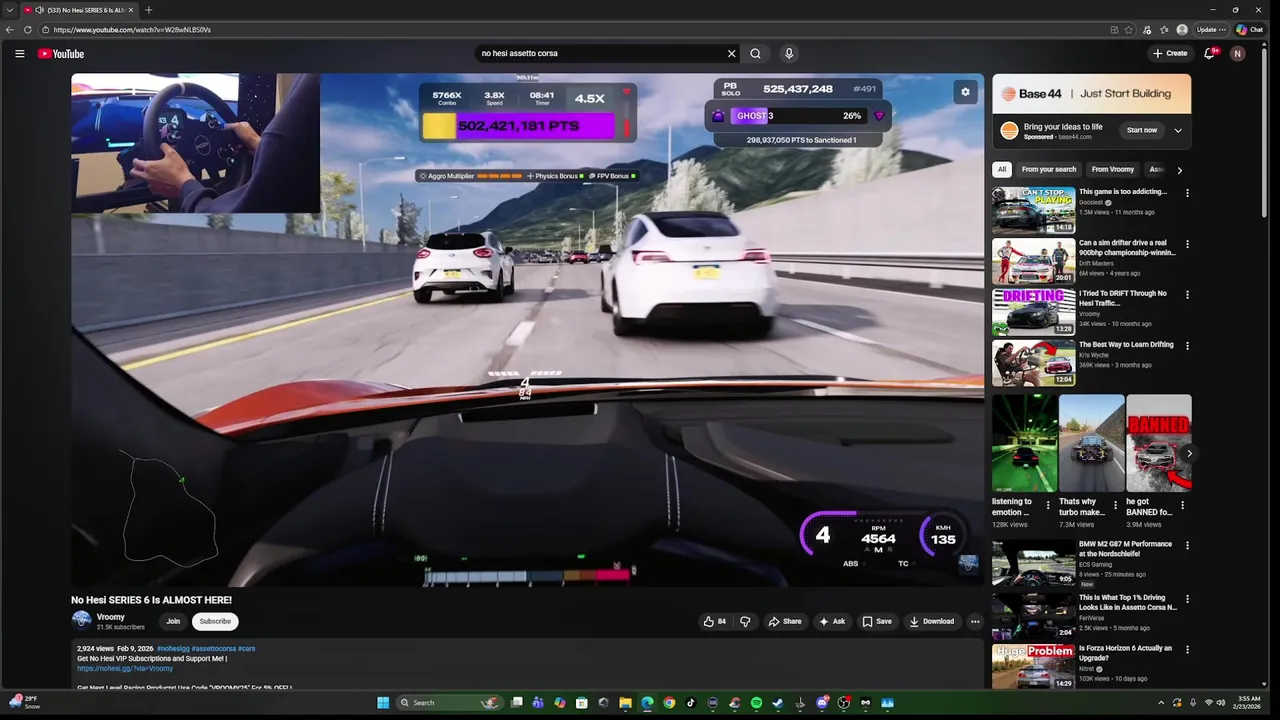Open options for Best Way to Learn Drifting

[1187, 346]
